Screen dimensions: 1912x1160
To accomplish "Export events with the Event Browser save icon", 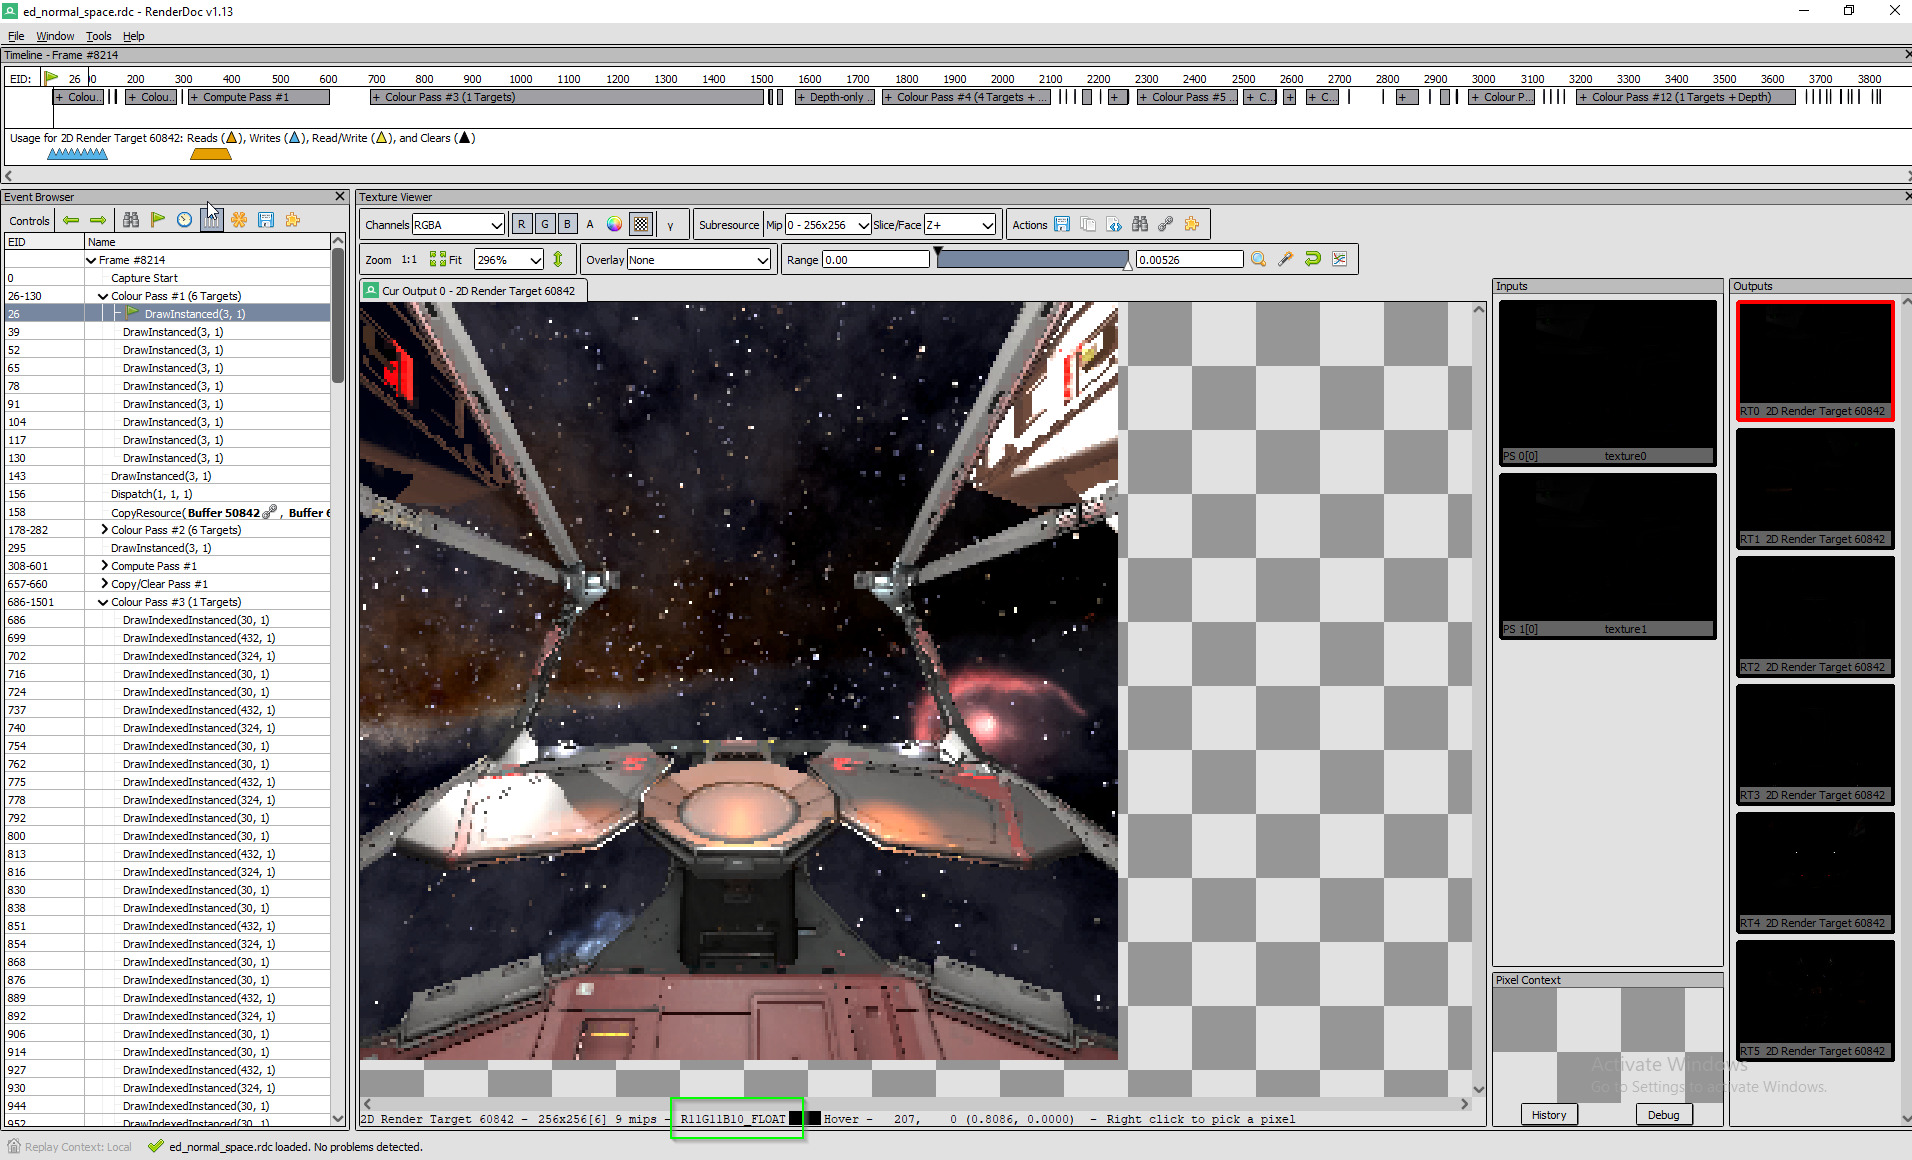I will point(266,220).
